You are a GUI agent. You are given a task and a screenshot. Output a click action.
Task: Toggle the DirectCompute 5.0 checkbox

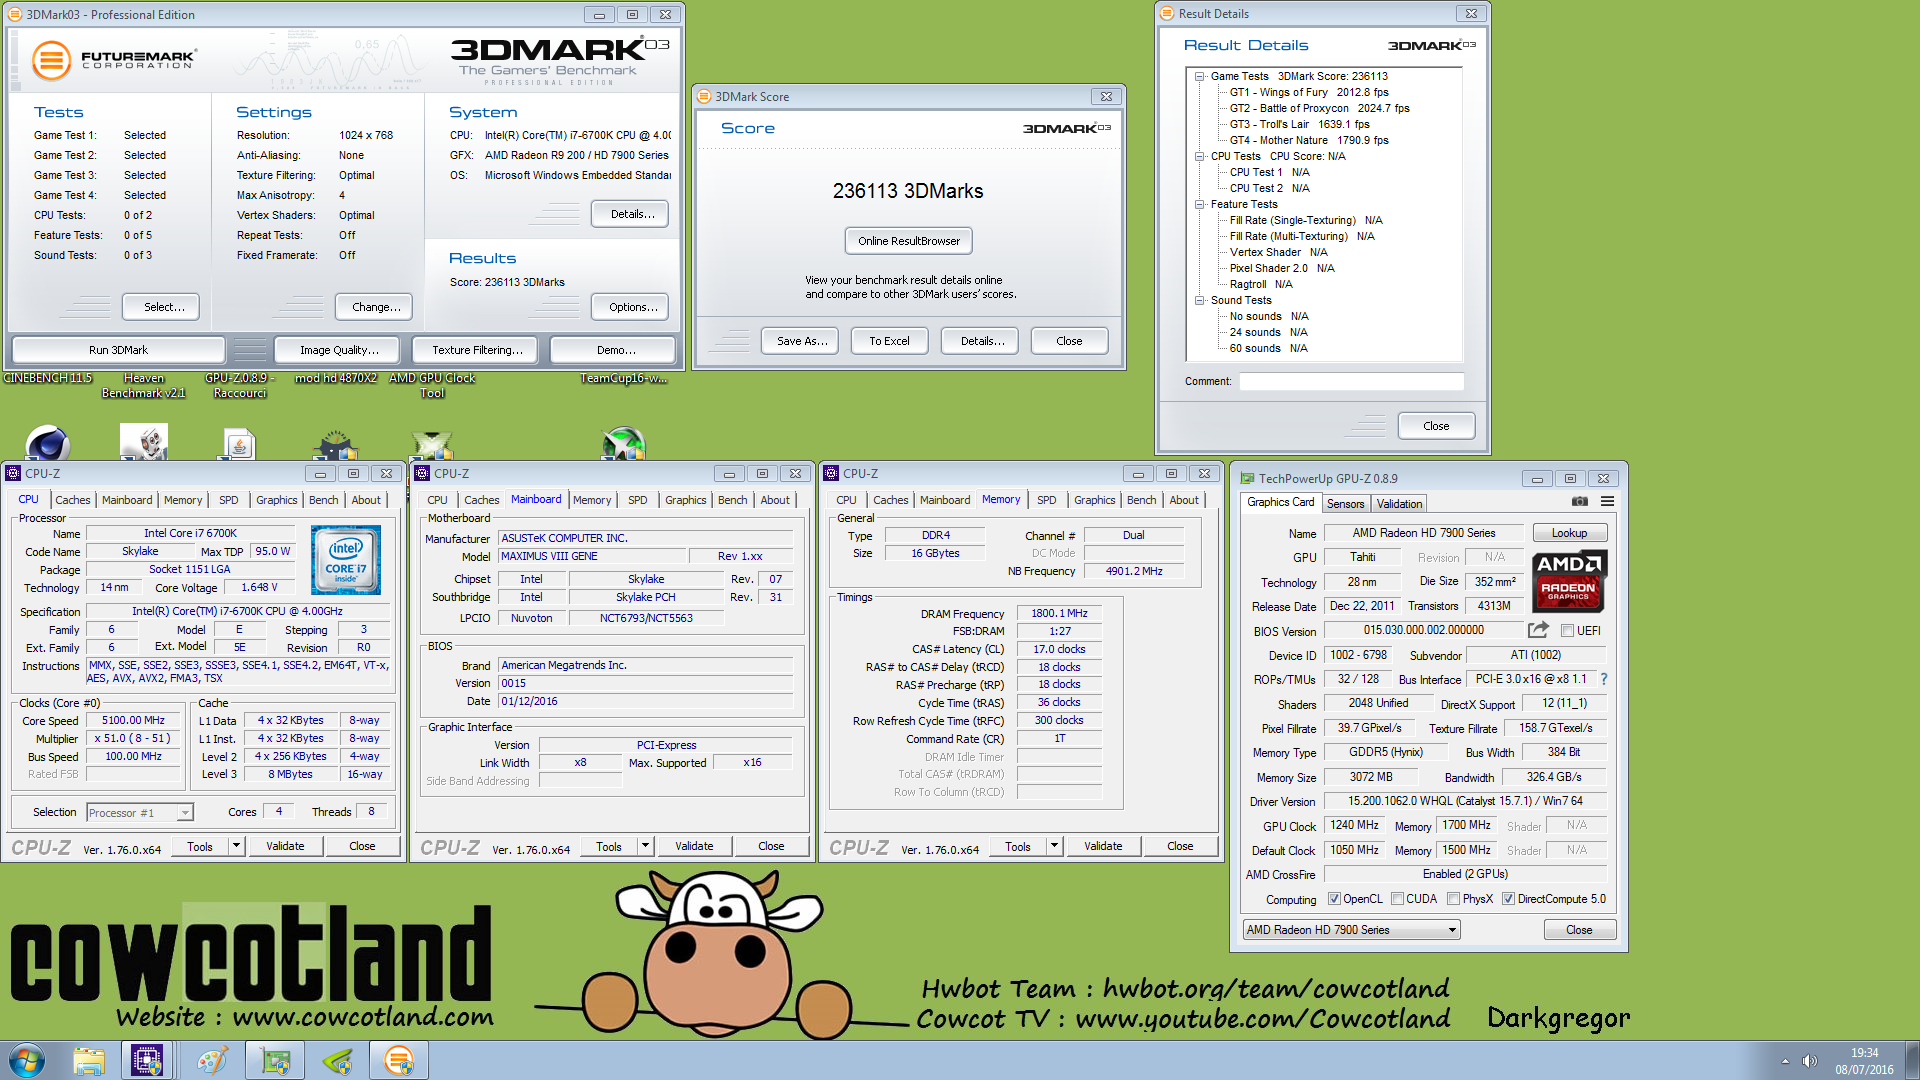click(x=1508, y=899)
